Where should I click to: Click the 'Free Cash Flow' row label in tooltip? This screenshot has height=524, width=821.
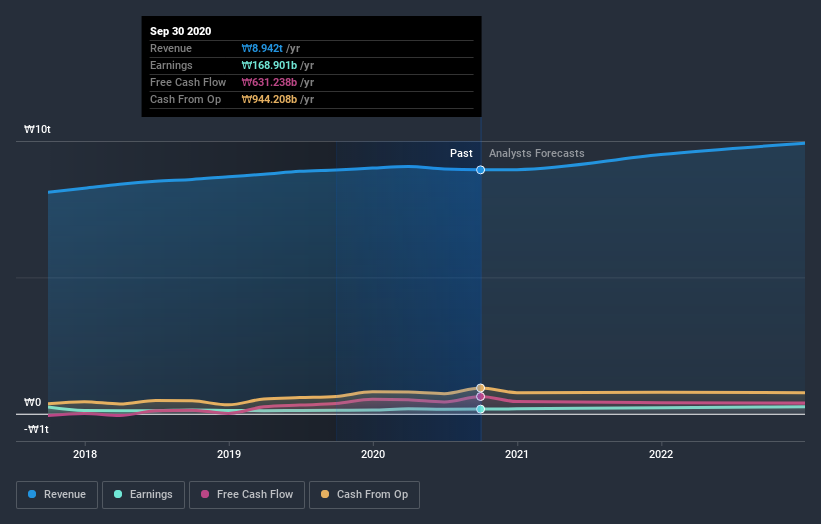pos(188,82)
